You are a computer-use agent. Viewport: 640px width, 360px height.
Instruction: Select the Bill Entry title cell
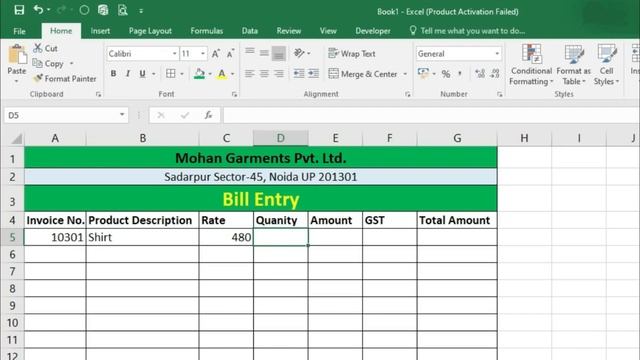(261, 199)
